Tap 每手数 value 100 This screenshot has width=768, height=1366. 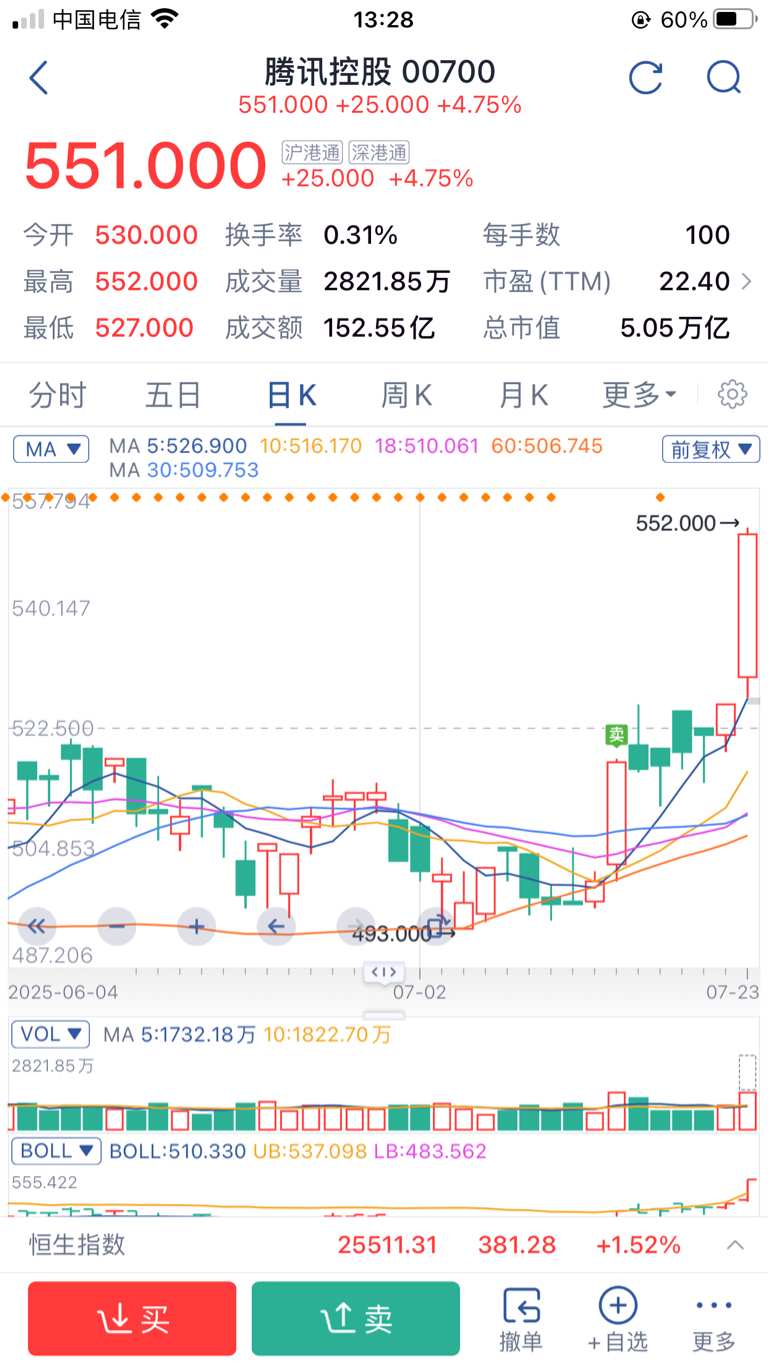coord(707,236)
